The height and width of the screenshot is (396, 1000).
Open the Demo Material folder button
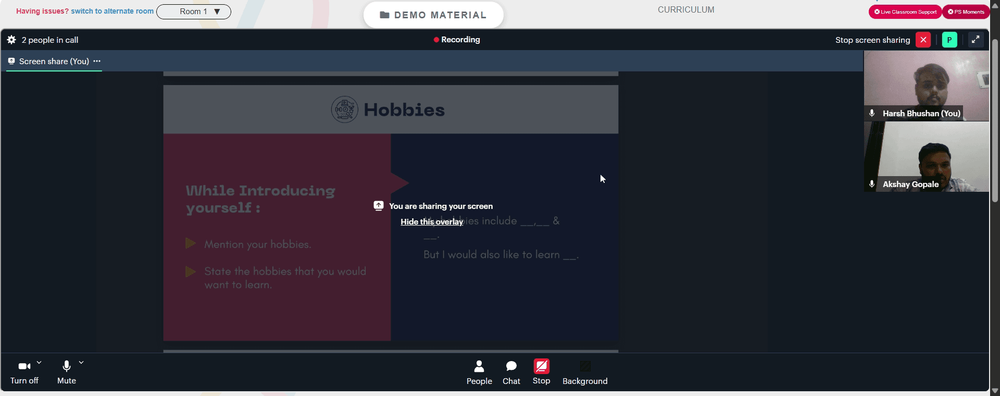pyautogui.click(x=433, y=15)
